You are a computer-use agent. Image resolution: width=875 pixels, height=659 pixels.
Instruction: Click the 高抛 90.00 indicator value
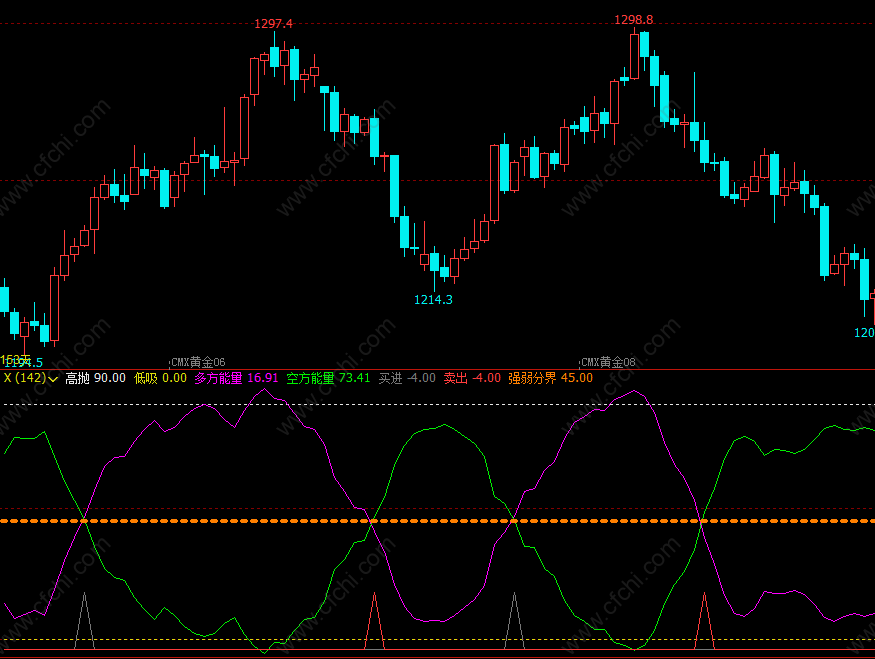coord(95,378)
